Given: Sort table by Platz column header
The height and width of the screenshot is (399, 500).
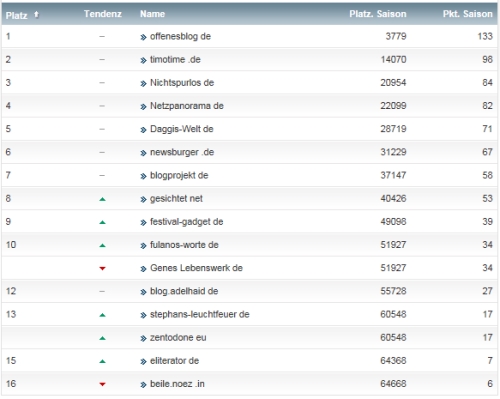Looking at the screenshot, I should point(17,15).
